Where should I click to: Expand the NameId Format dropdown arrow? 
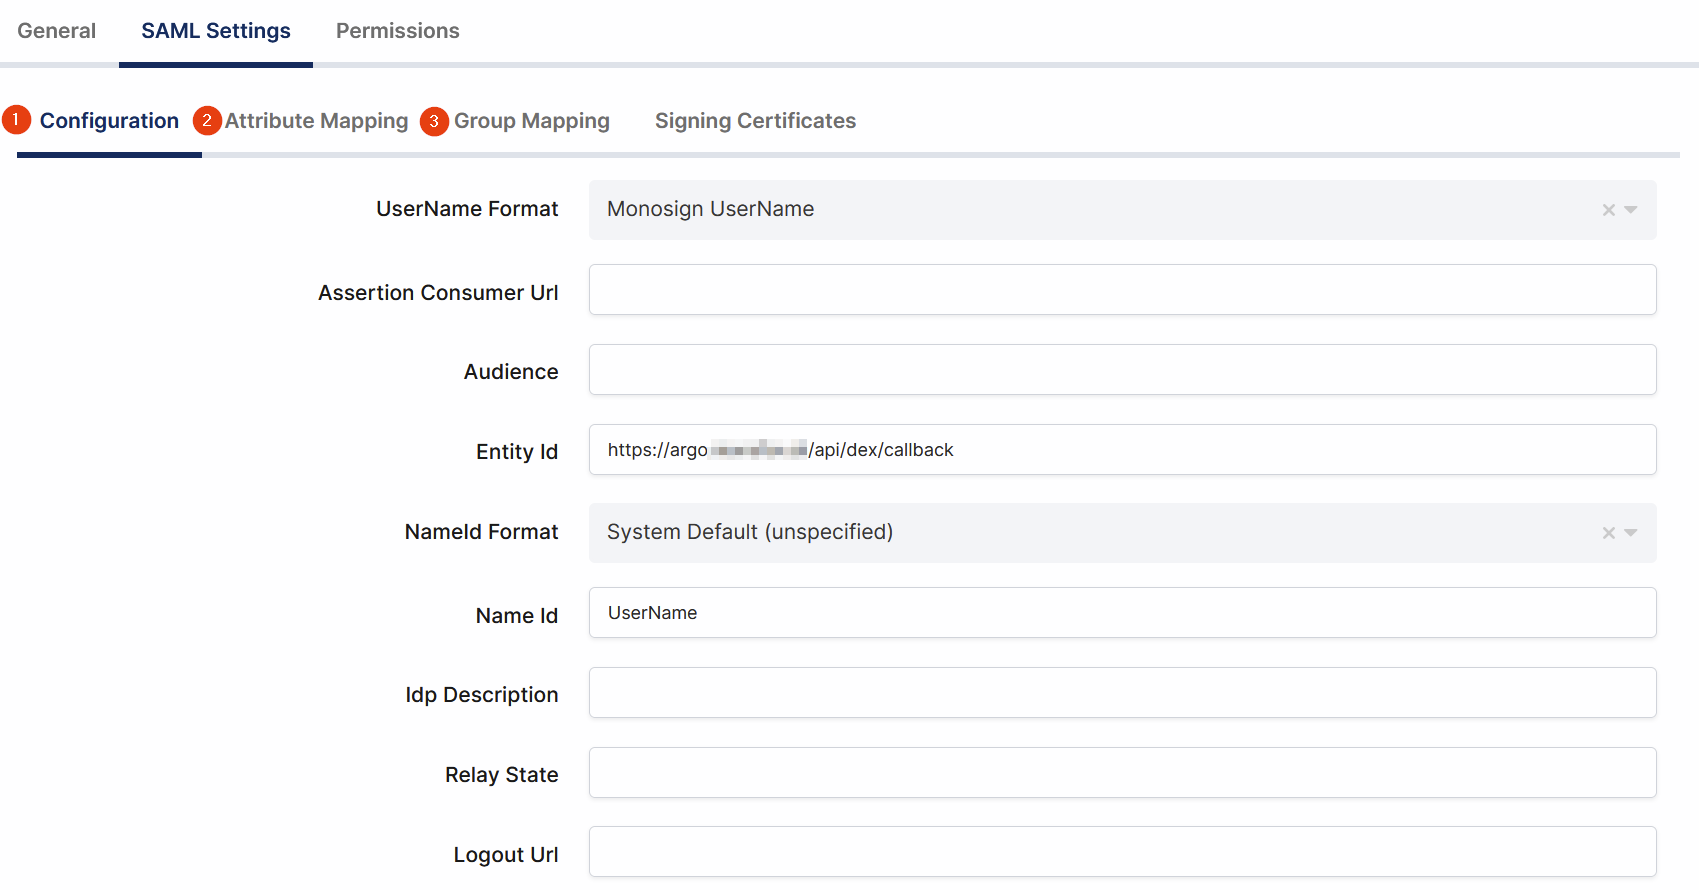click(x=1631, y=533)
